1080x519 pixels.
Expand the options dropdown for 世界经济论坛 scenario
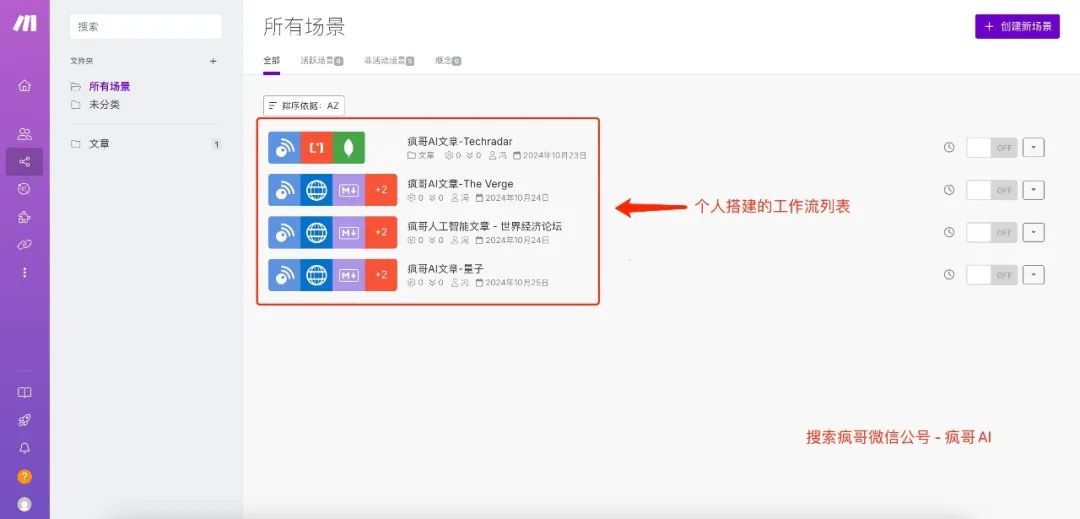(1034, 233)
